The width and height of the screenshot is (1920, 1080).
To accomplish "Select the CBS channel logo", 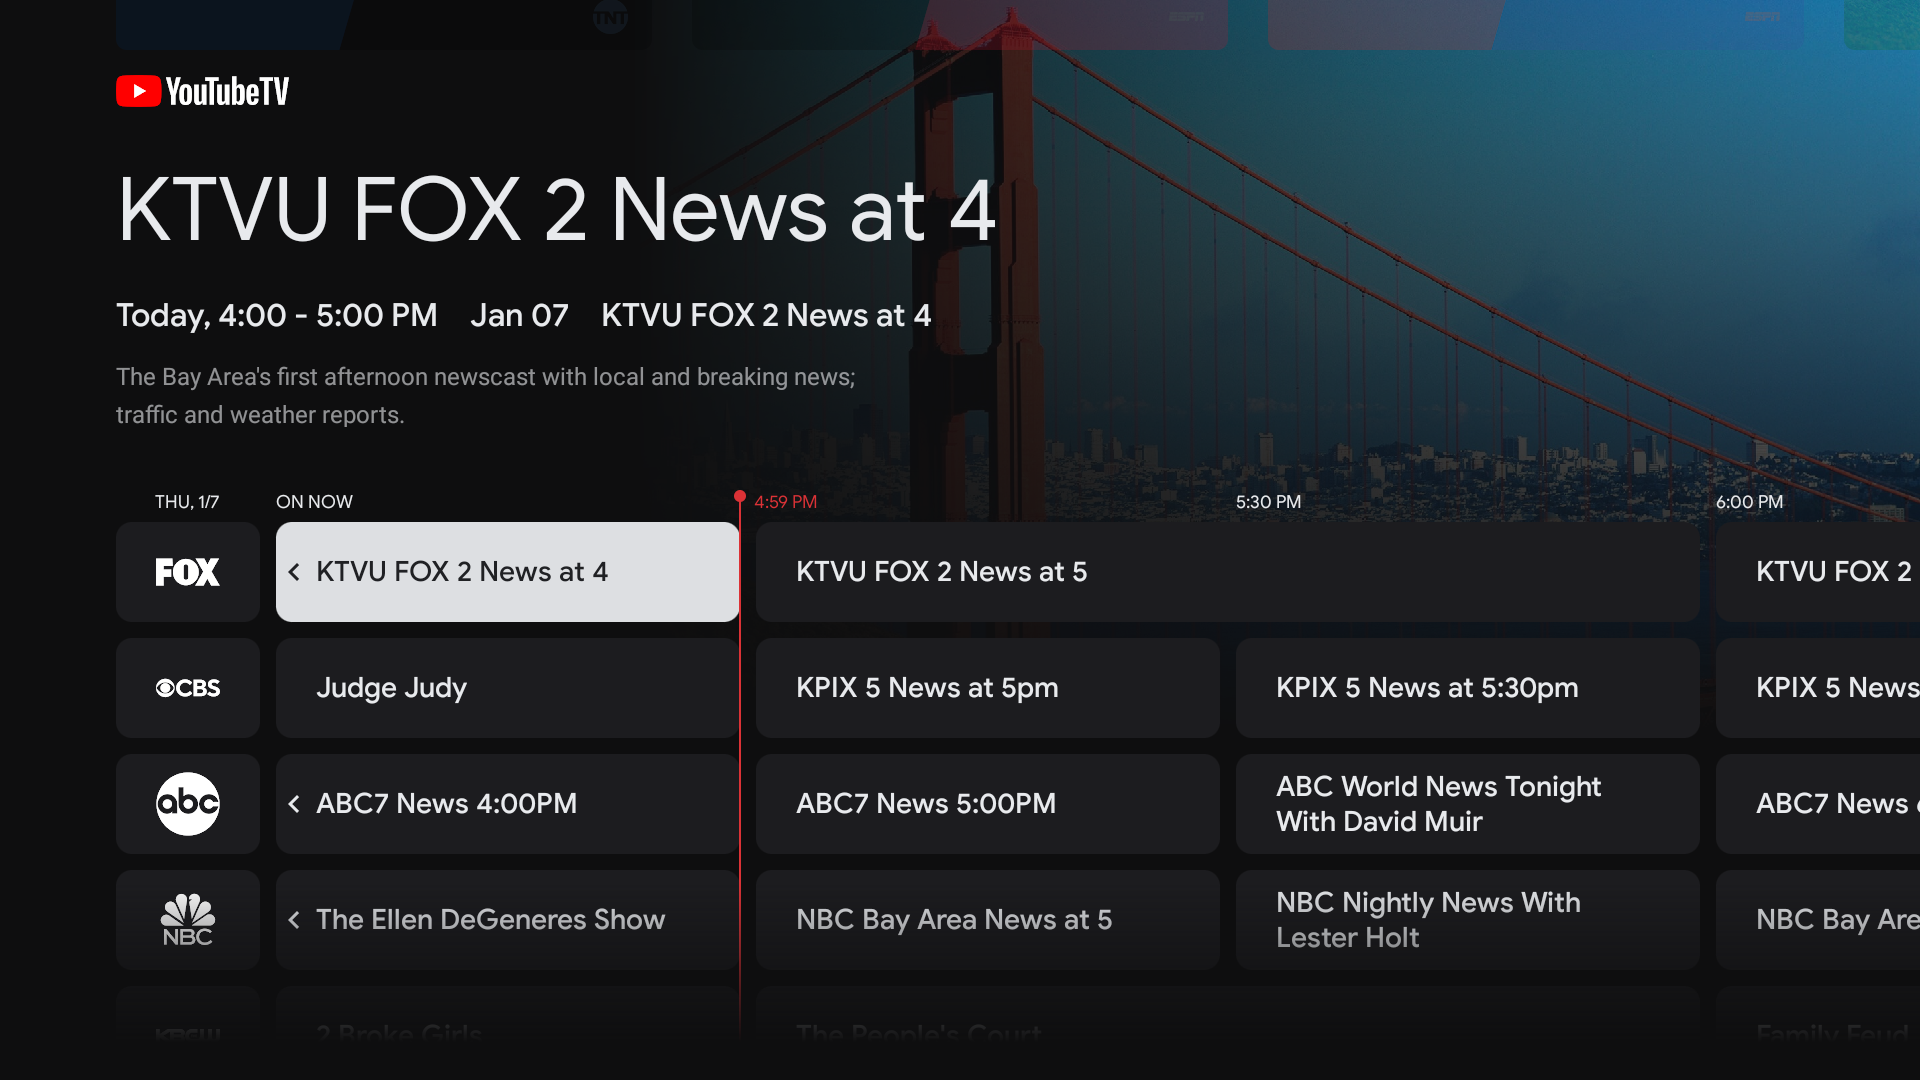I will pos(187,688).
